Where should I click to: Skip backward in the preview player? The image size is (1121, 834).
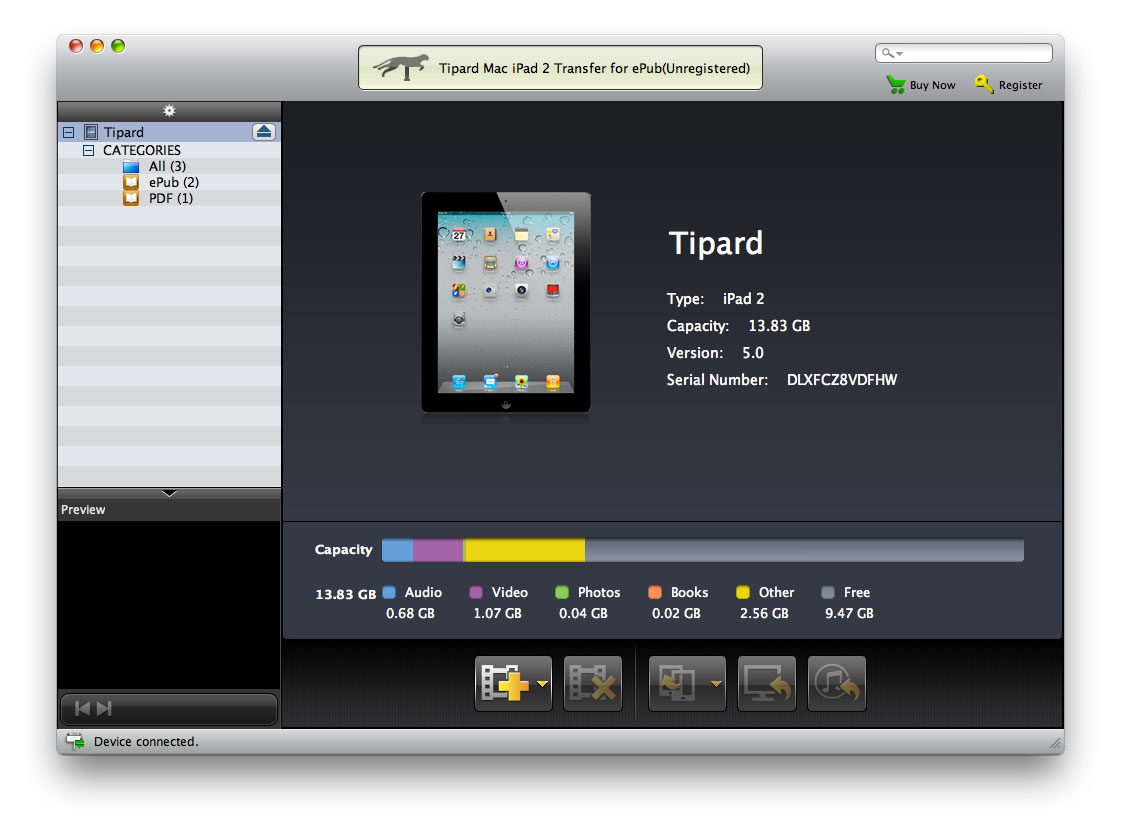[x=84, y=709]
